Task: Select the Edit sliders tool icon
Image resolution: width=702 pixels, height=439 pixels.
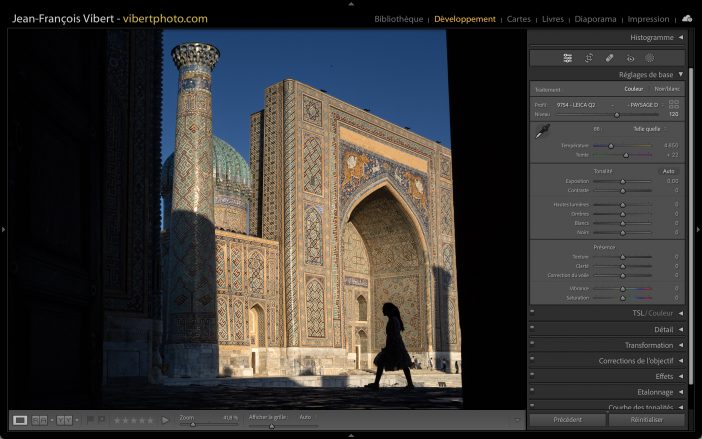Action: point(567,58)
